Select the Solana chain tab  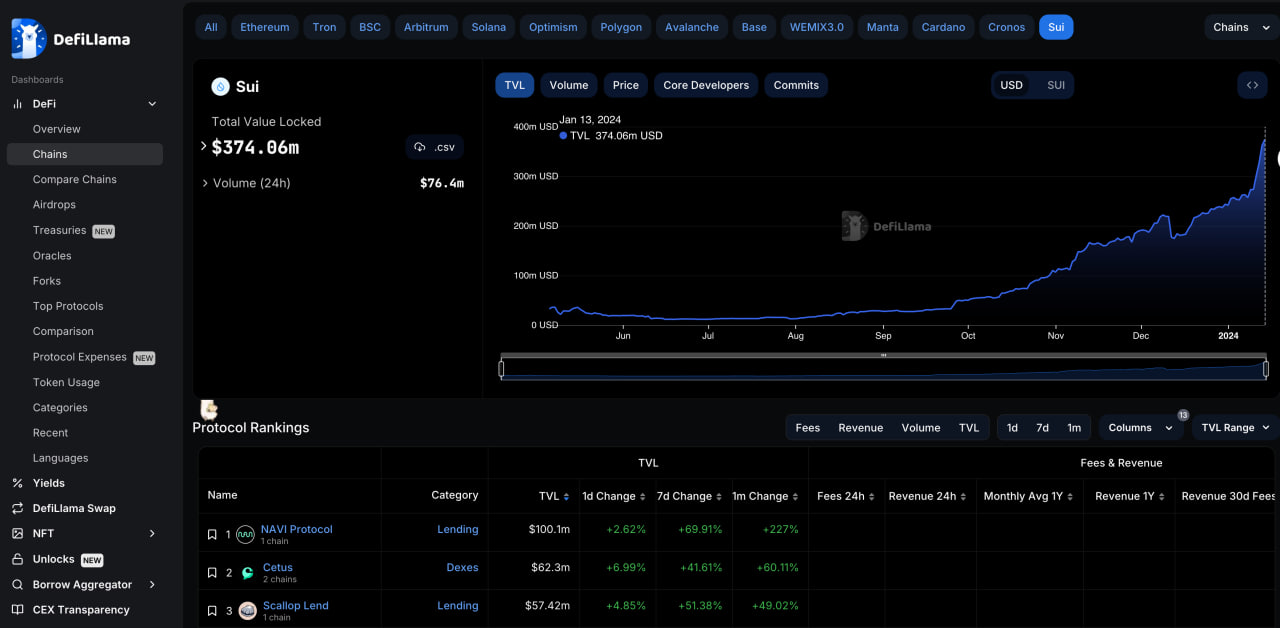coord(489,27)
